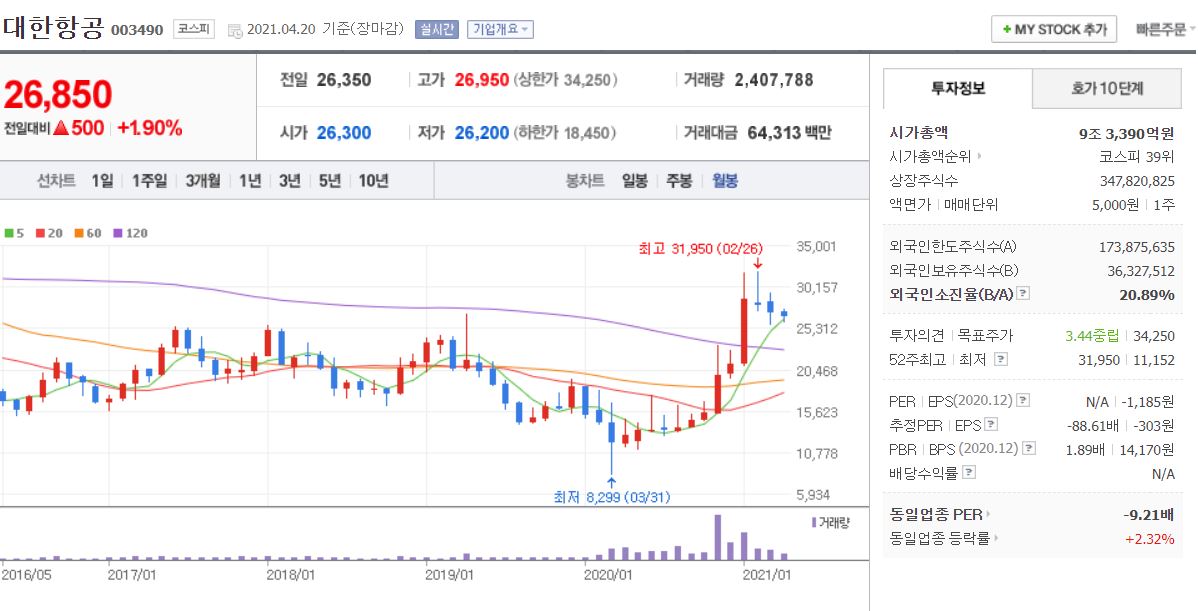Viewport: 1198px width, 611px height.
Task: Click the 시가 value 26,300
Action: [x=344, y=133]
